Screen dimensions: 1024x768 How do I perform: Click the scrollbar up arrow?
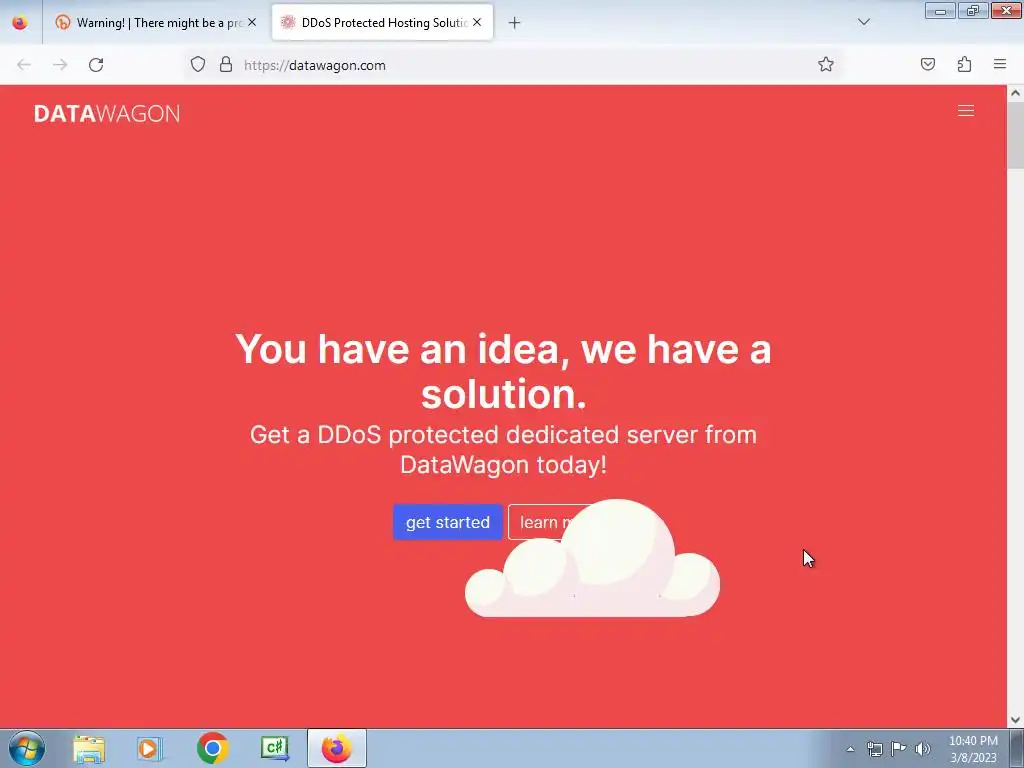1016,93
